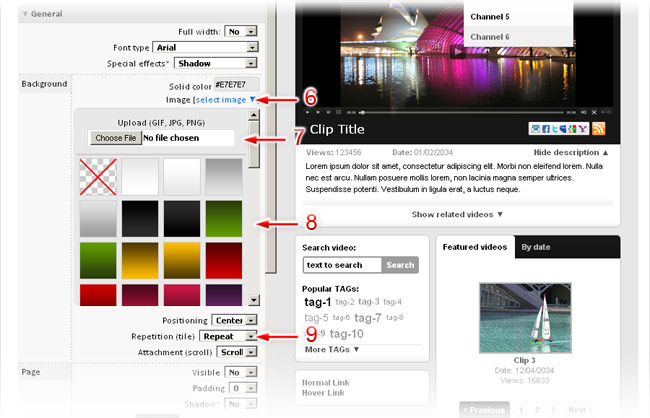
Task: Open the Positioning dropdown
Action: [251, 321]
